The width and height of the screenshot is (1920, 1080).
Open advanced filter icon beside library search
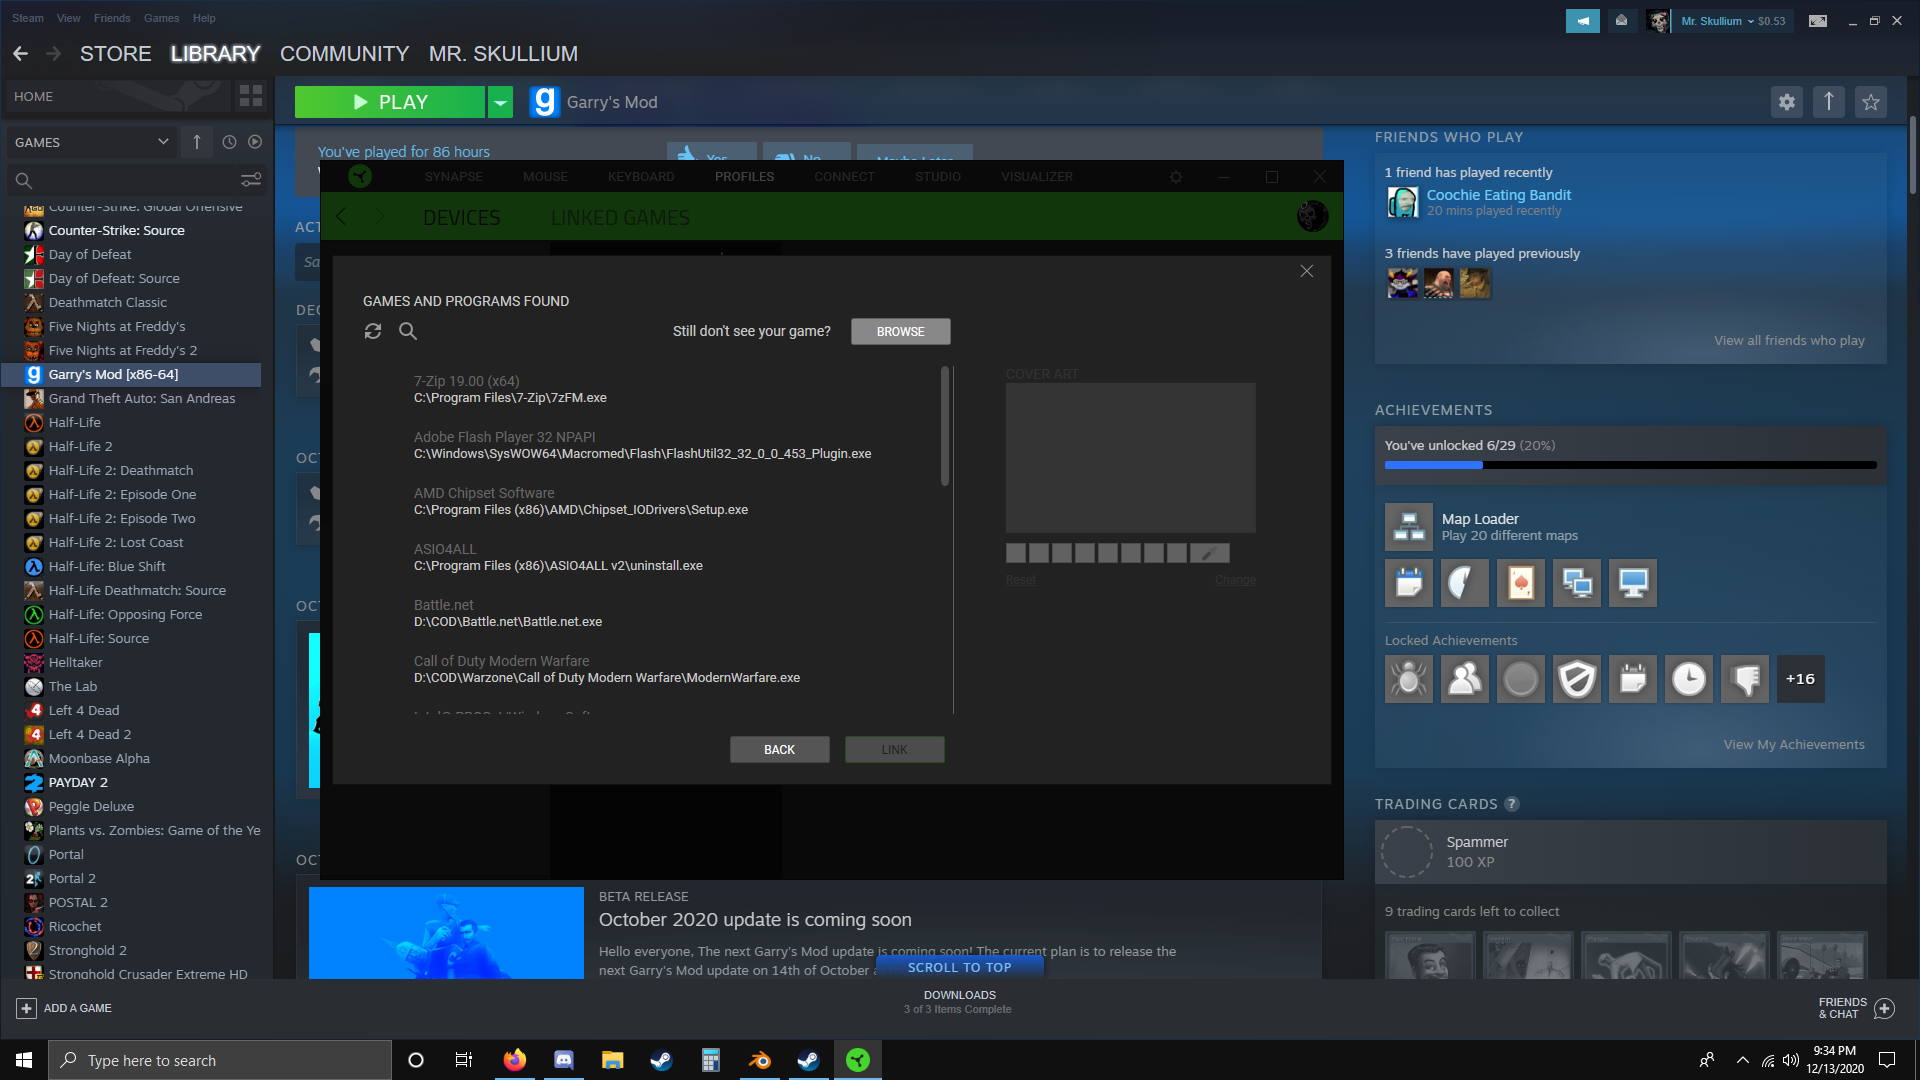point(251,180)
